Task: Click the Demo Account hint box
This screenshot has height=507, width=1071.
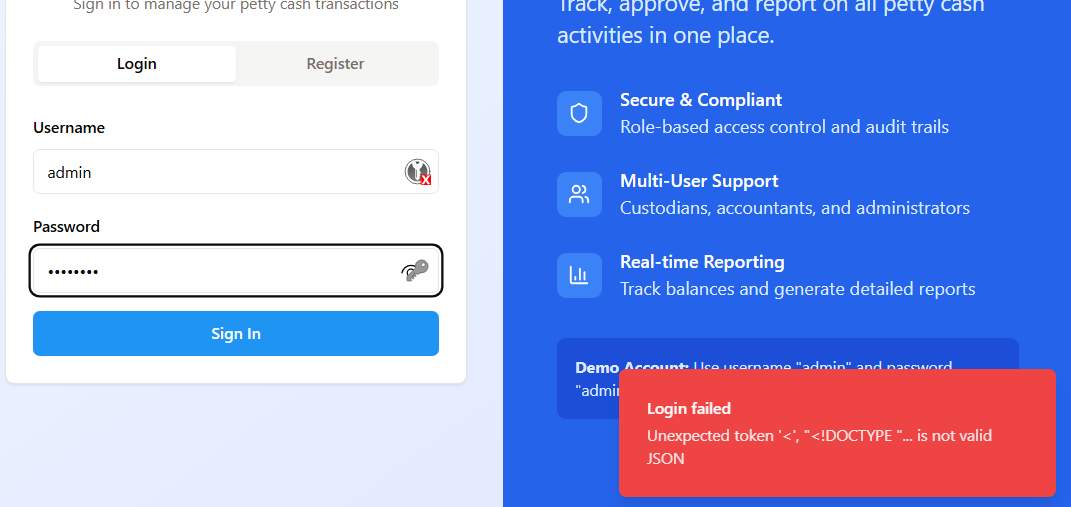Action: point(588,379)
